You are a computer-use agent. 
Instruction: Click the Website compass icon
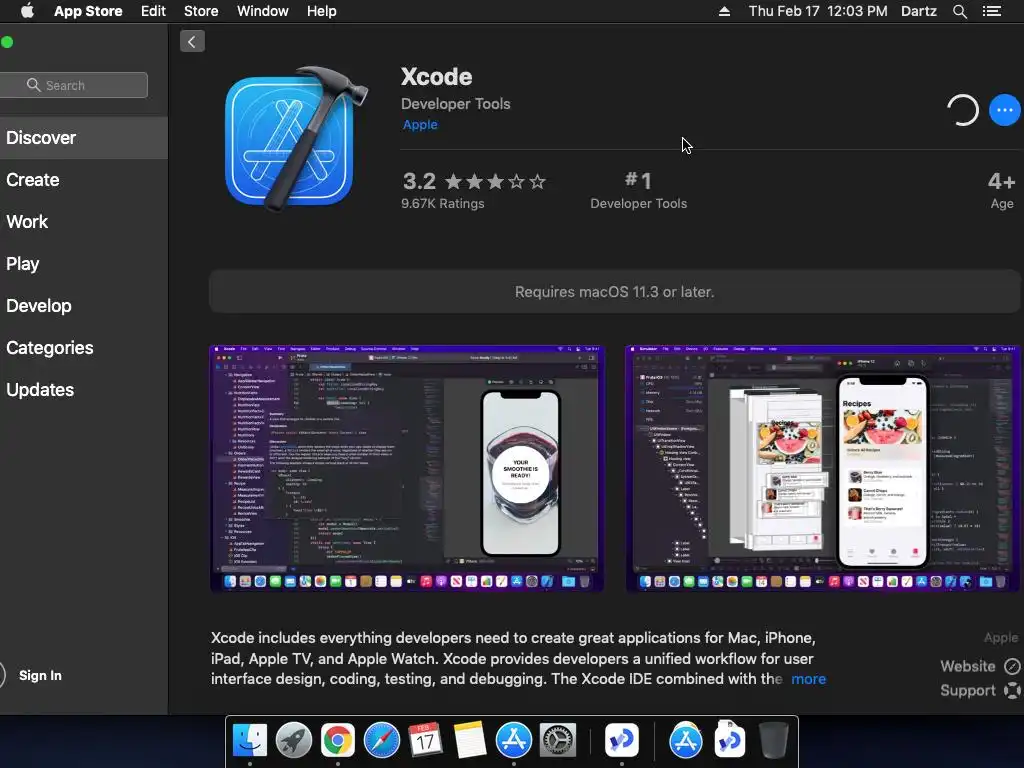coord(1012,666)
